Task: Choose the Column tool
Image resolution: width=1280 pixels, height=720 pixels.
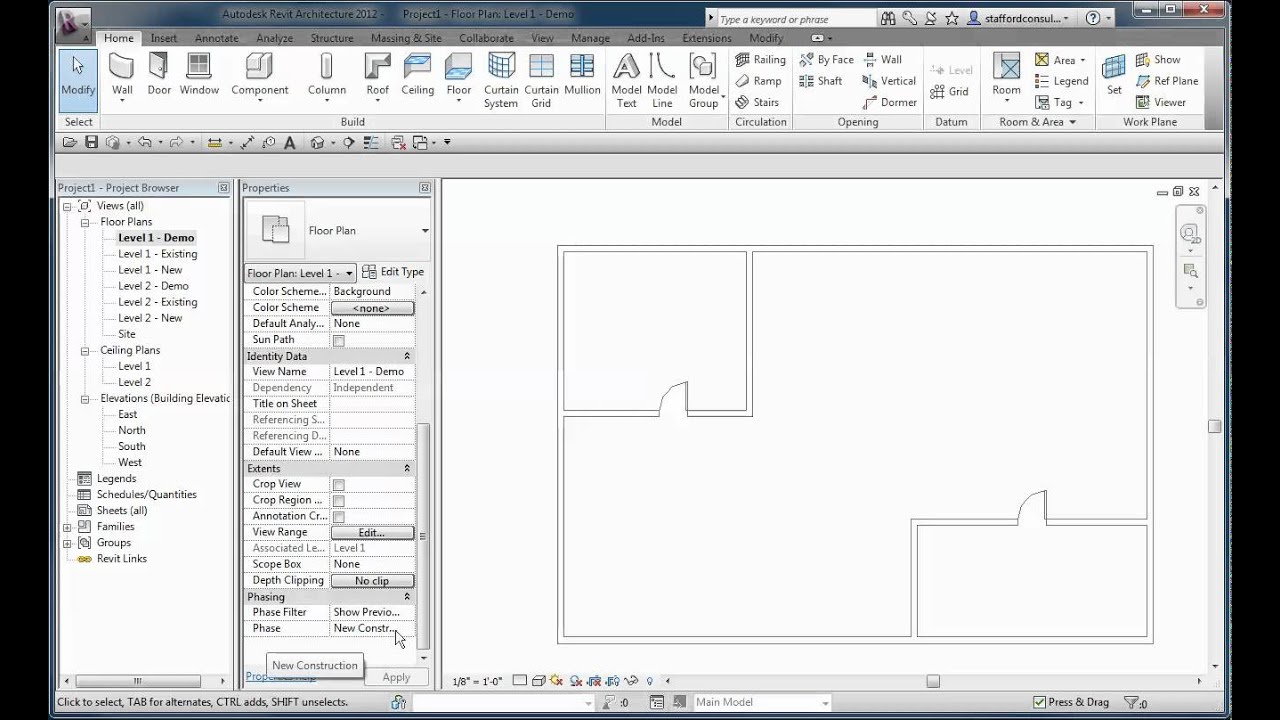Action: pyautogui.click(x=327, y=78)
